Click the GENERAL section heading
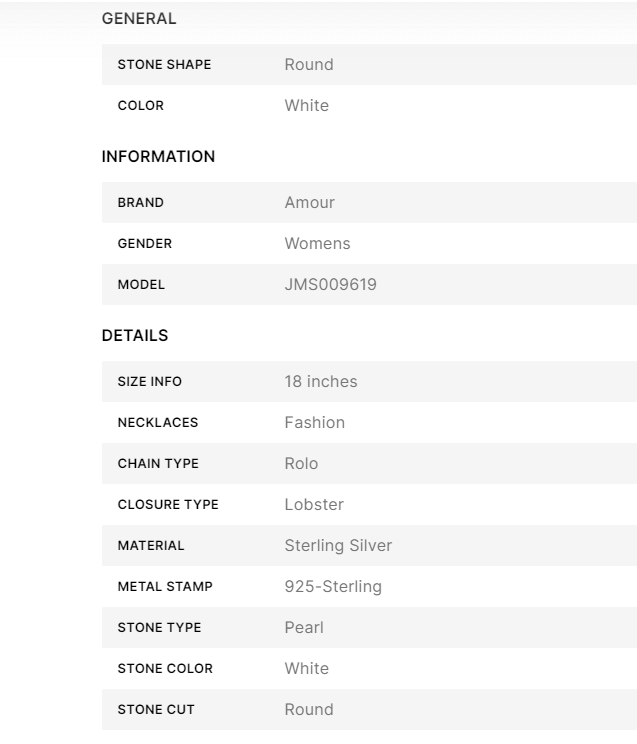 click(139, 19)
